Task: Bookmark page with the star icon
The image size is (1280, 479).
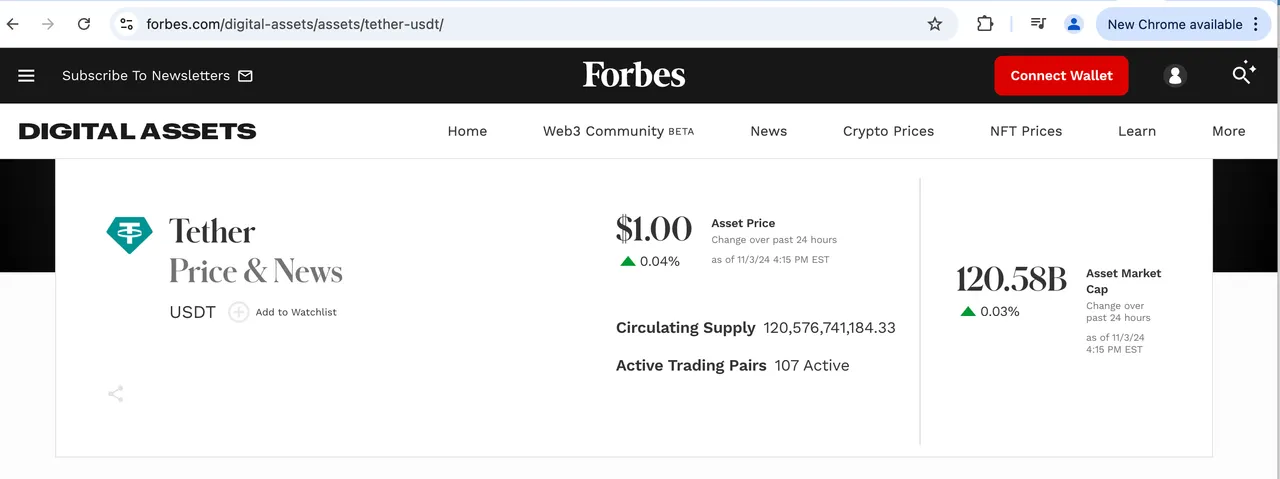Action: (x=935, y=24)
